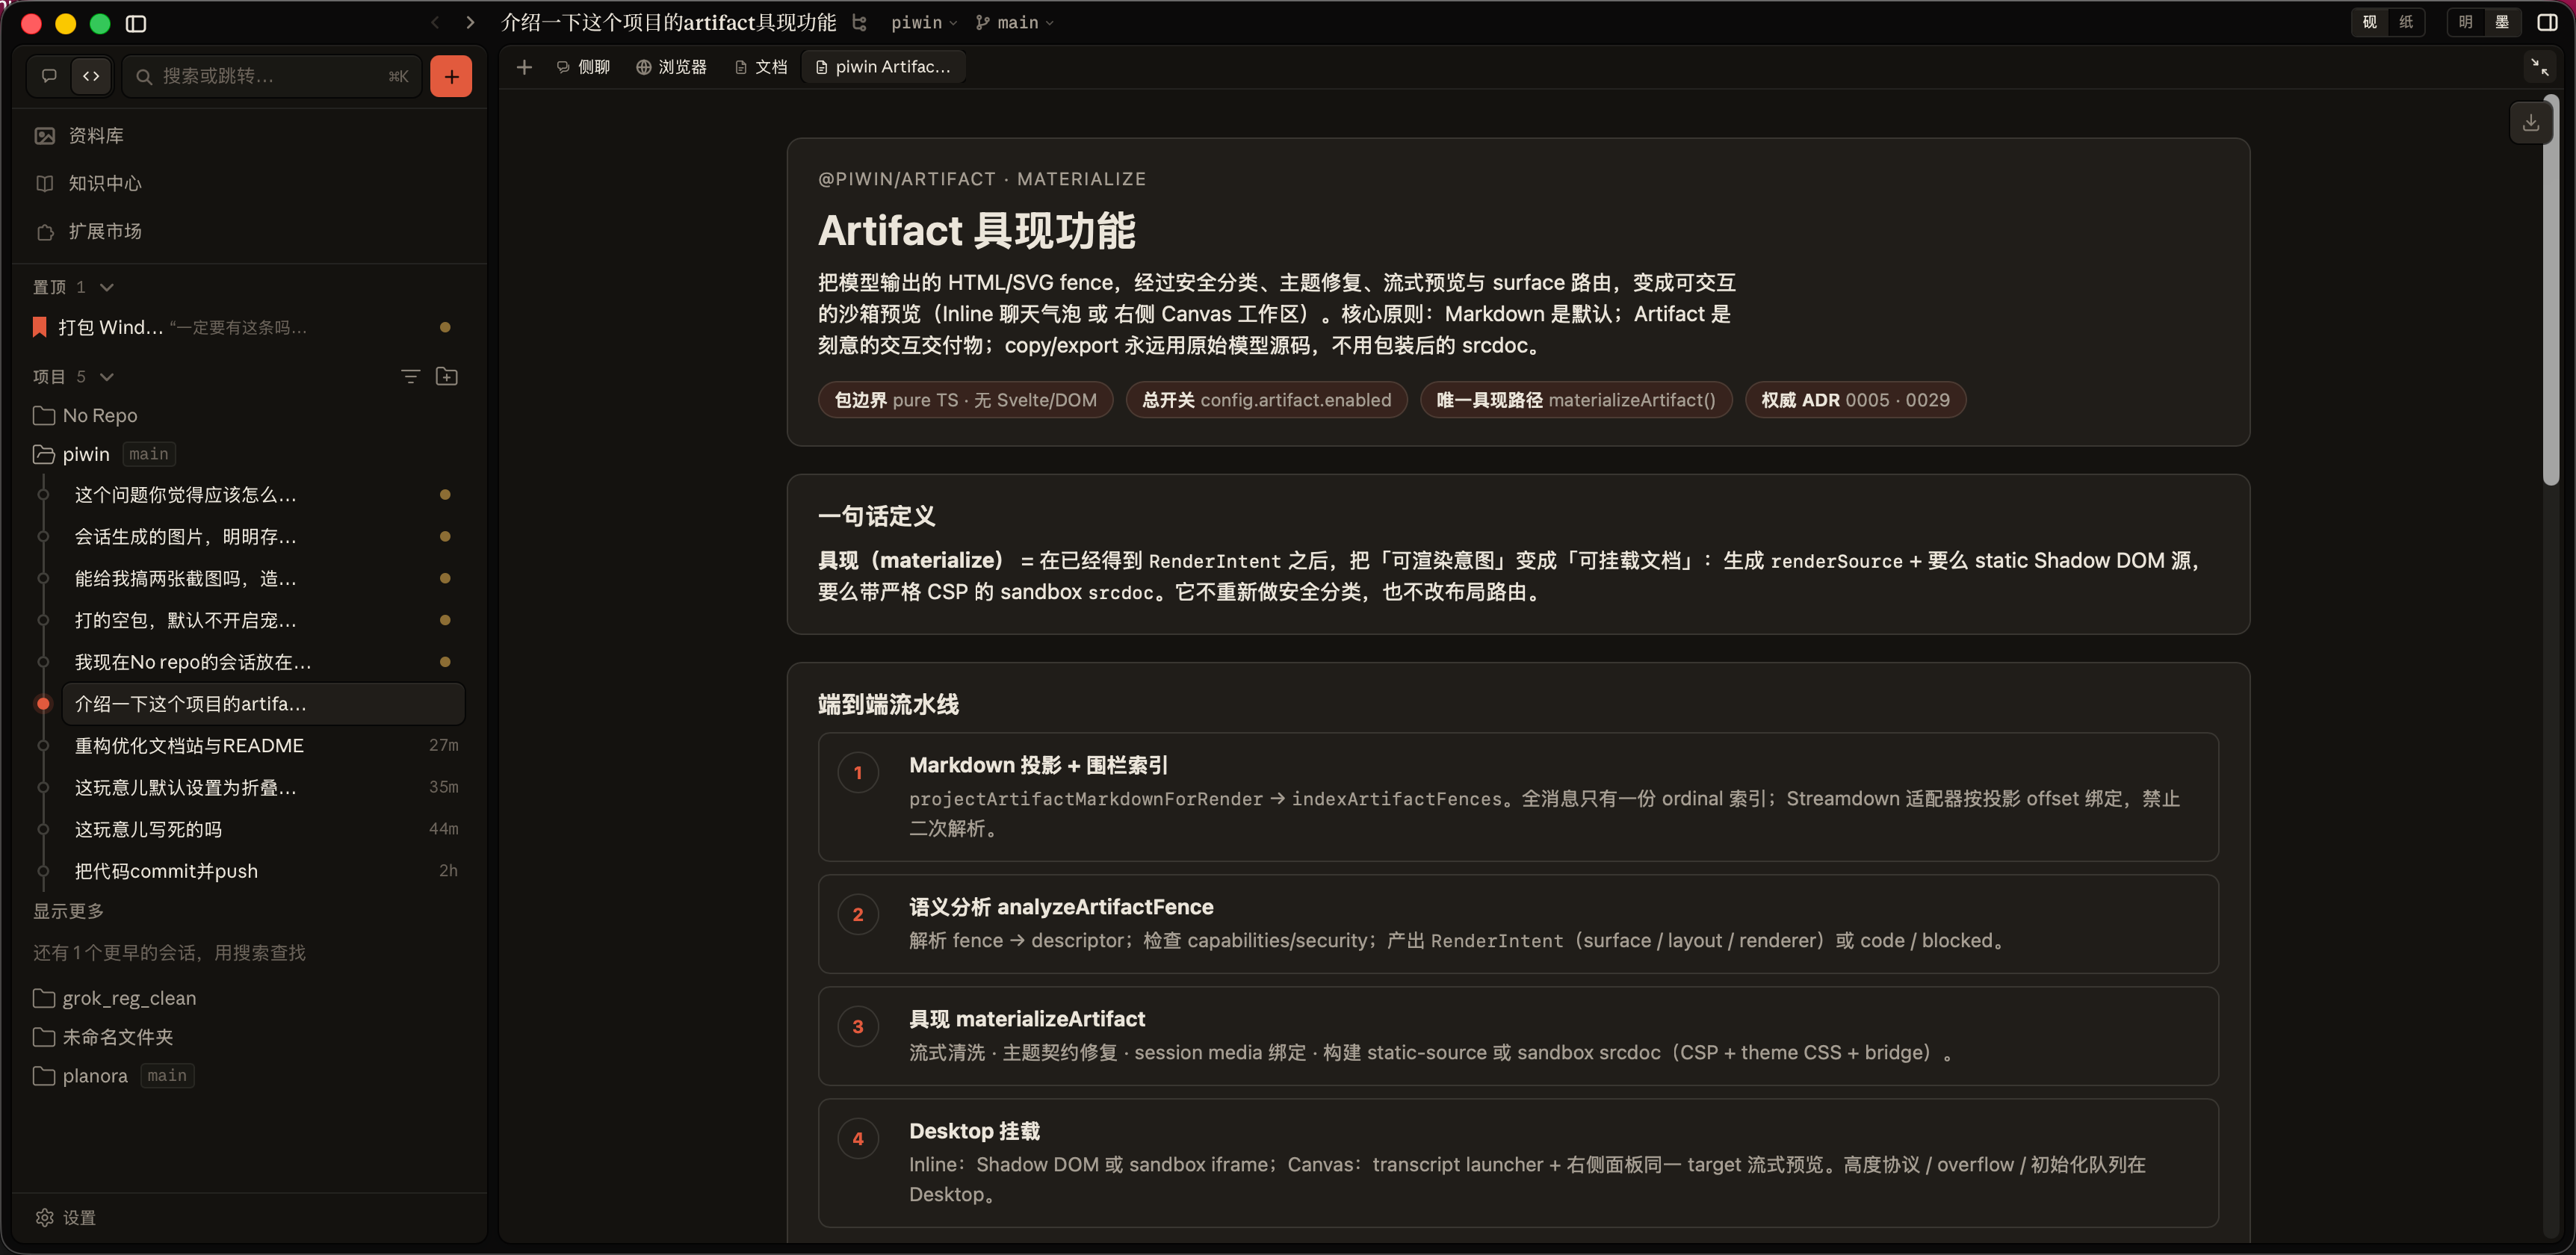Open session 重构优化文档站与README
The width and height of the screenshot is (2576, 1255).
(262, 746)
